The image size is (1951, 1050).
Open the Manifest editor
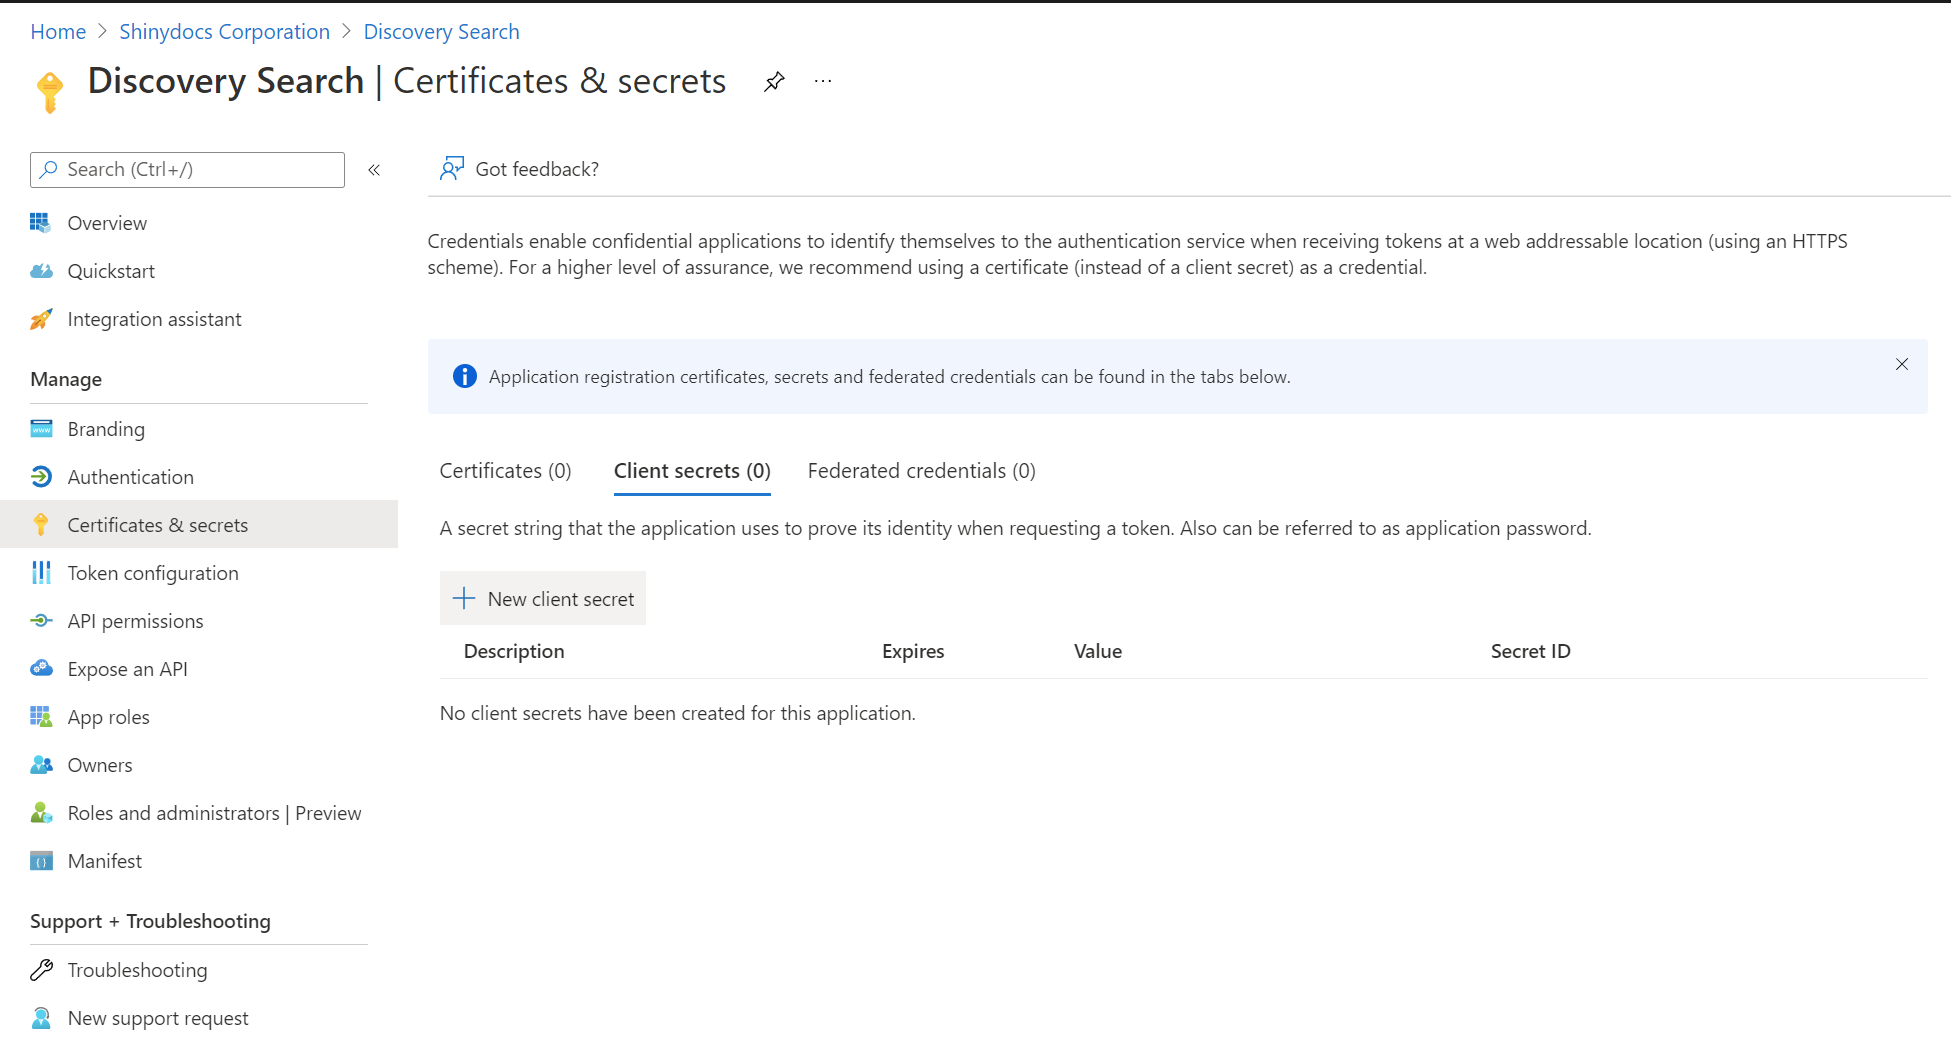pos(104,861)
